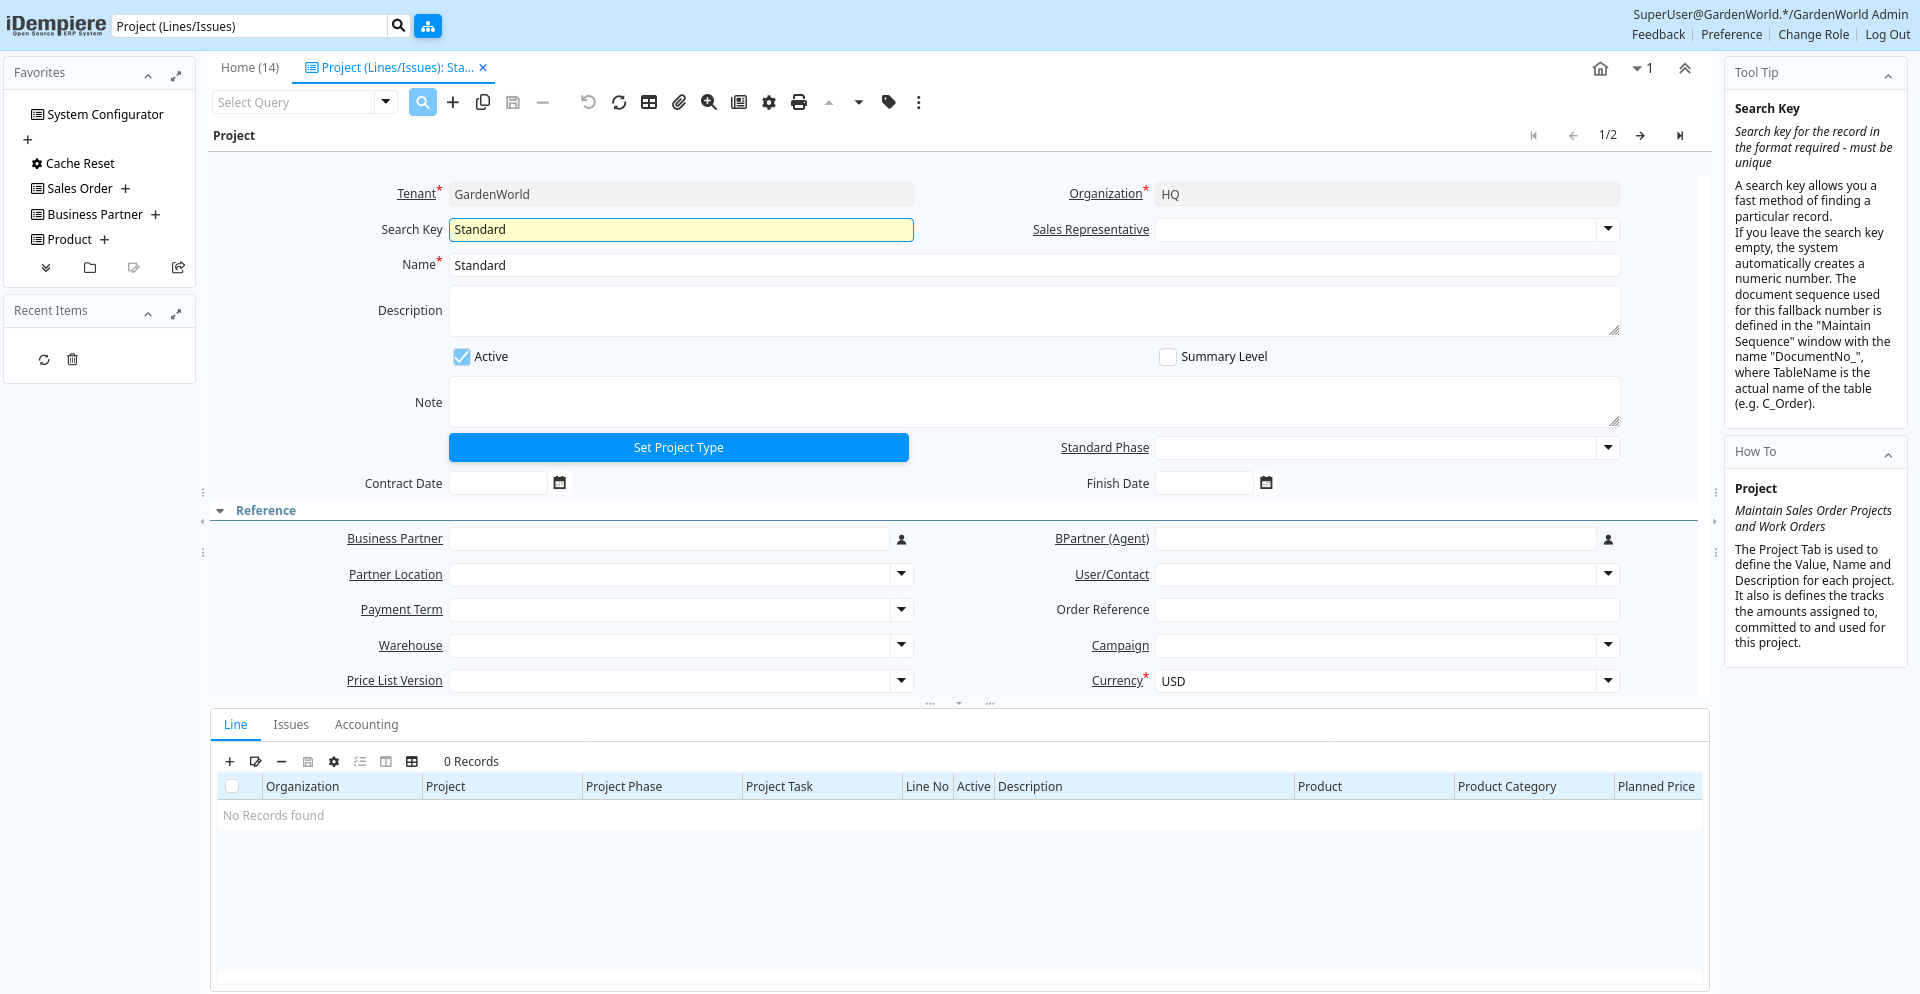The image size is (1920, 994).
Task: Open the Contract Date calendar picker
Action: 560,483
